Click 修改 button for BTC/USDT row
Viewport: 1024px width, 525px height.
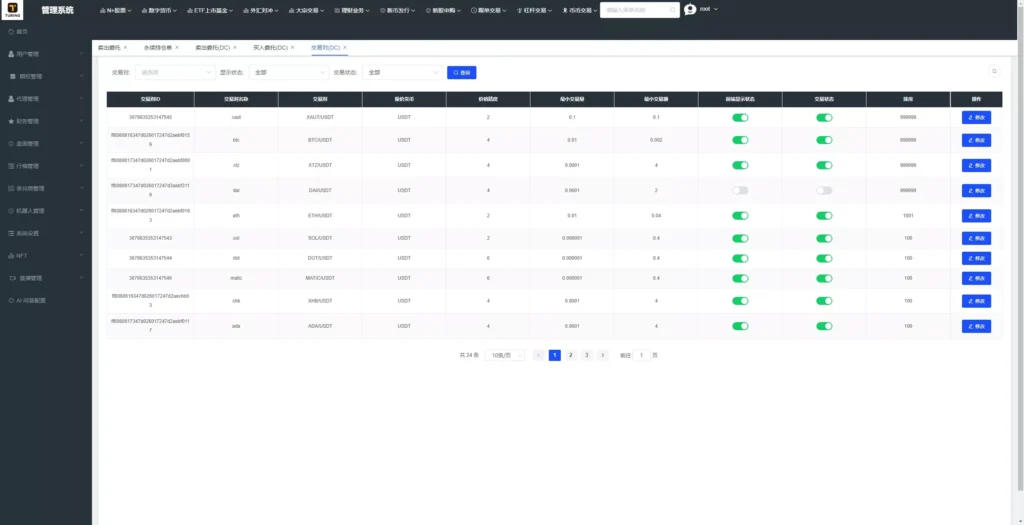[x=976, y=140]
